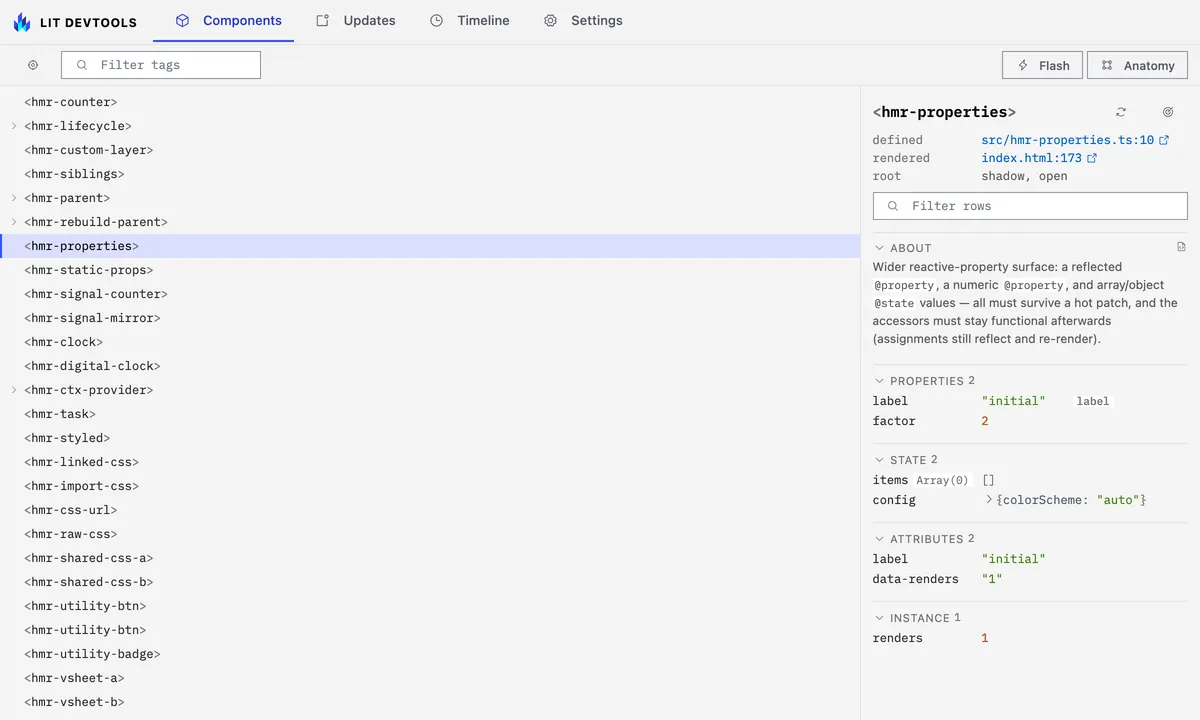Click the refresh icon next to hmr-properties heading

point(1121,112)
